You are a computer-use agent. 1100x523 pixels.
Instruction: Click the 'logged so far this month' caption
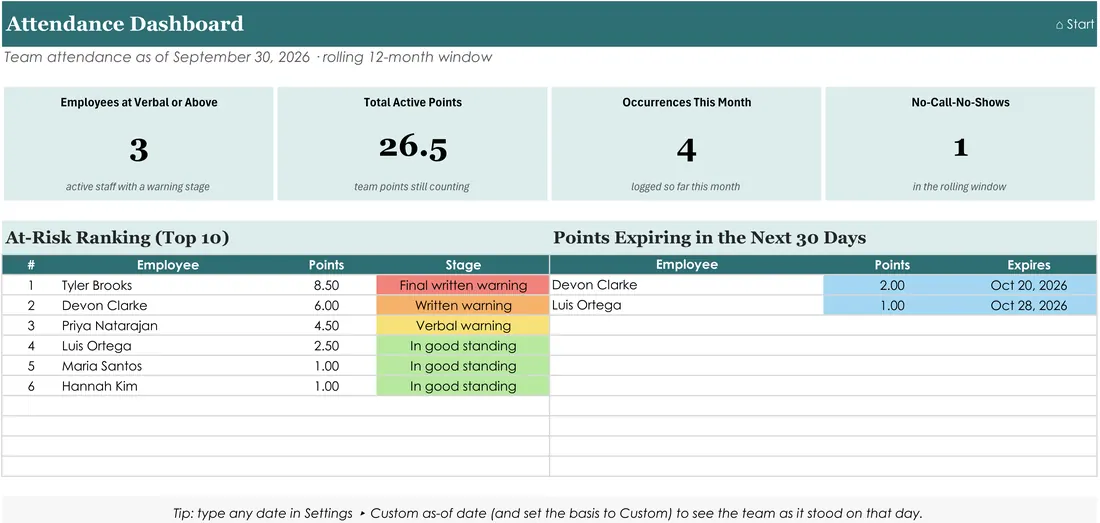pos(686,186)
